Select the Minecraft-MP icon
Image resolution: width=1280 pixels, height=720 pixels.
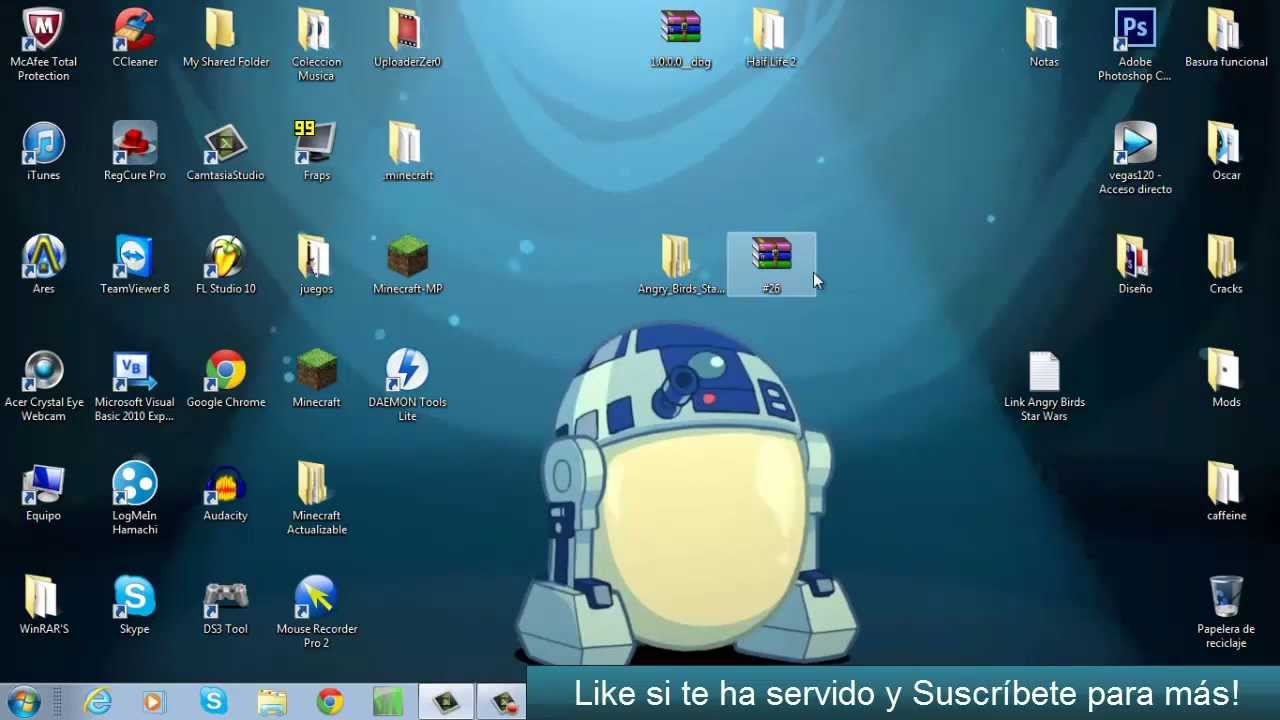pyautogui.click(x=407, y=265)
